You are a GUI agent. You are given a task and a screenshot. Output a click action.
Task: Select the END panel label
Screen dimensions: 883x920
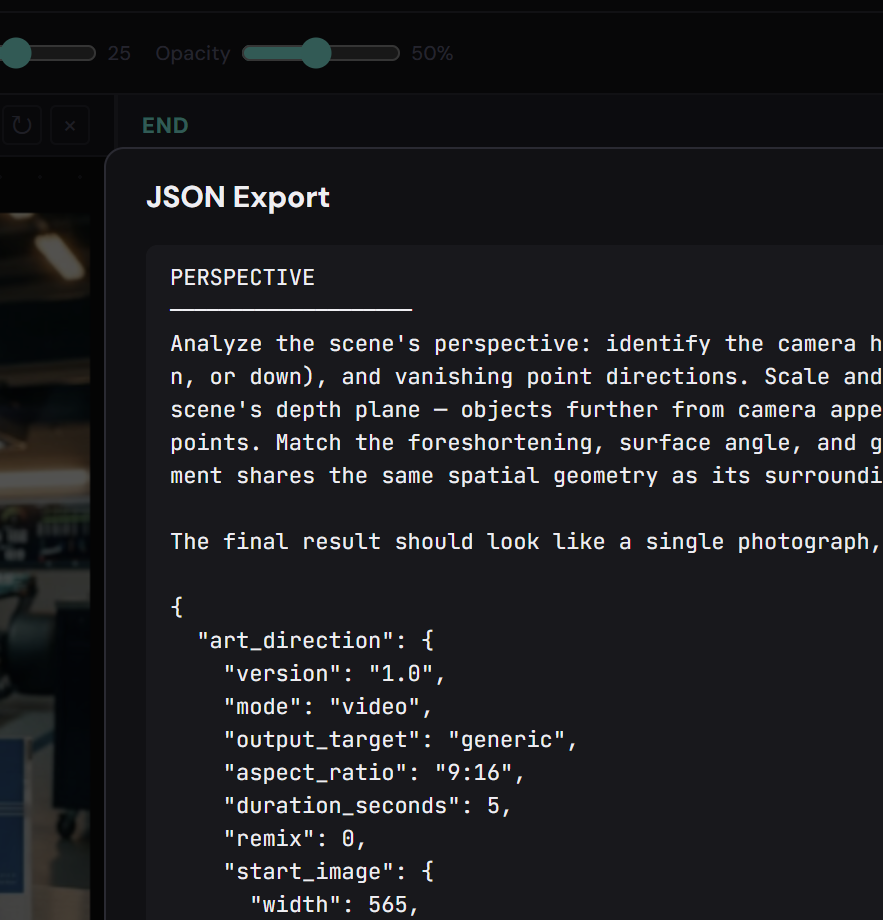point(165,125)
